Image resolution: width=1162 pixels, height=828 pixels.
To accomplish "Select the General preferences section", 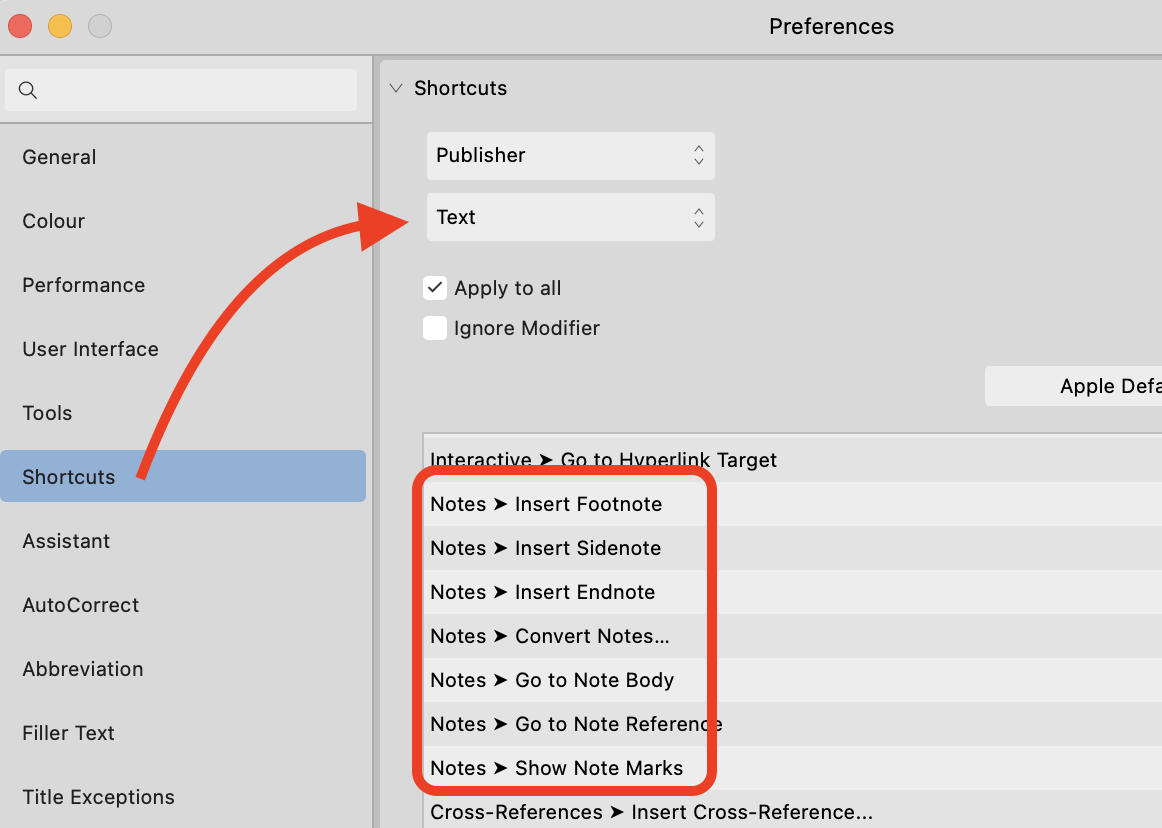I will 59,157.
